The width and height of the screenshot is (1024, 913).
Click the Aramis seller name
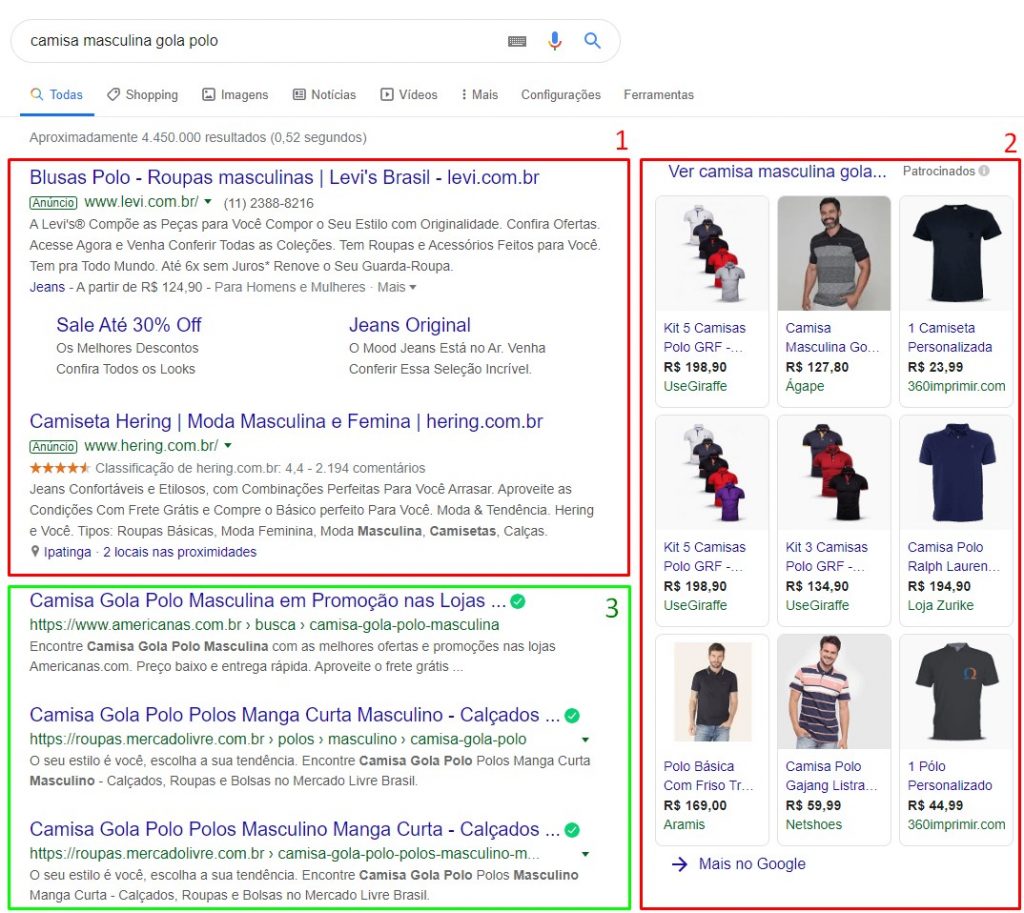coord(684,824)
